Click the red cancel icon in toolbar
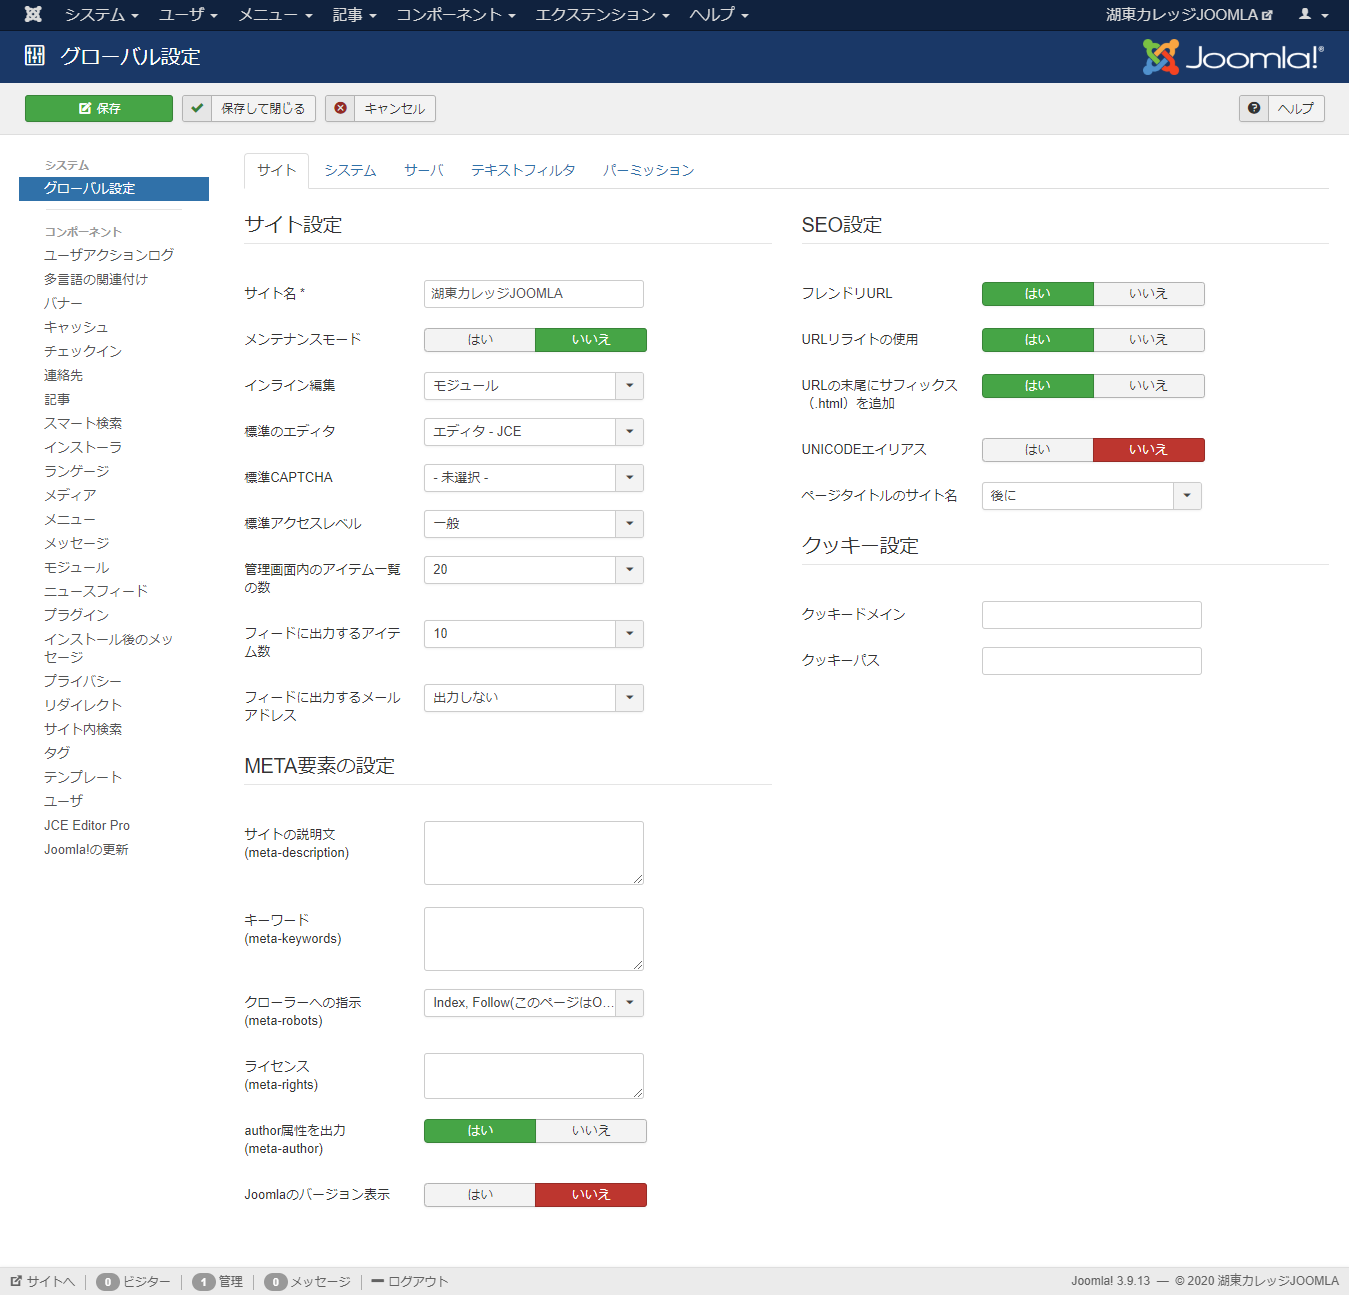1349x1295 pixels. coord(340,108)
